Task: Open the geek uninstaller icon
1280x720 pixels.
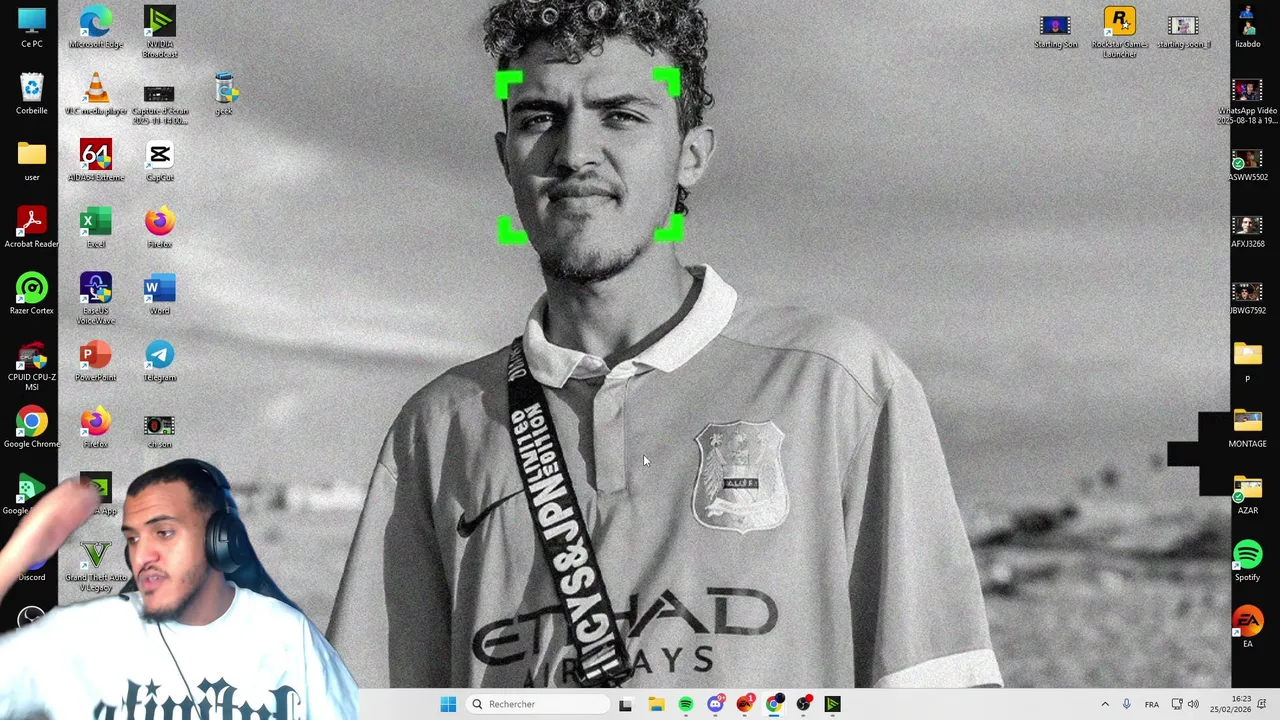Action: 224,94
